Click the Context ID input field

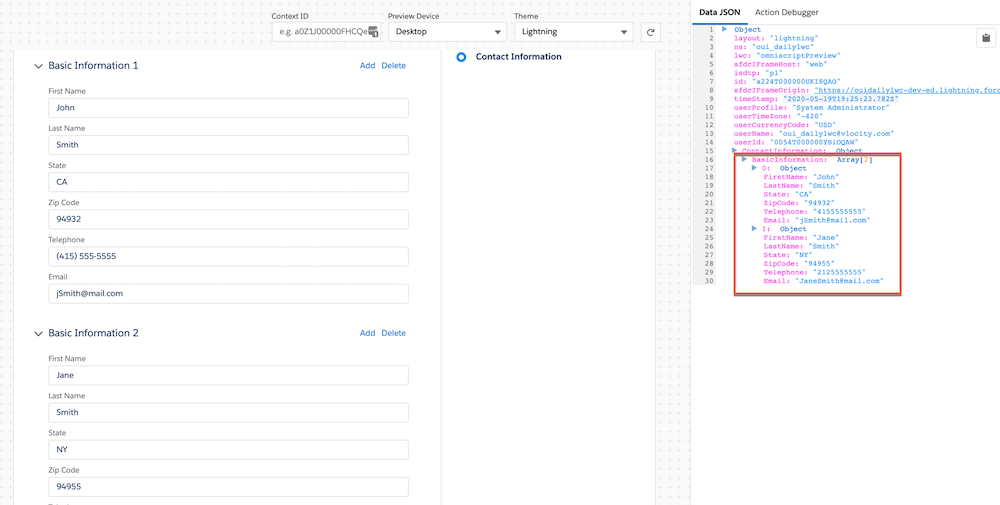(x=320, y=32)
